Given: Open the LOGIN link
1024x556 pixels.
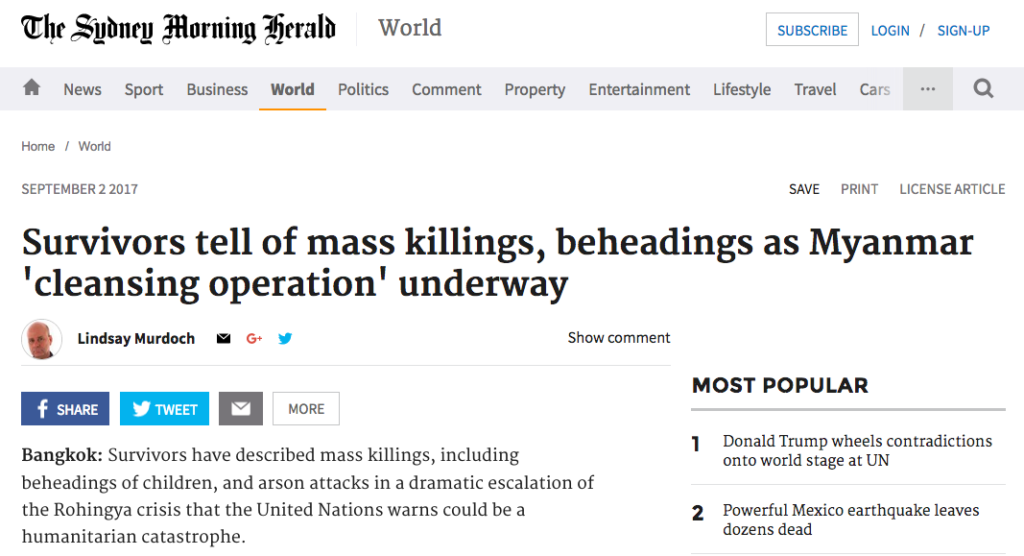Looking at the screenshot, I should click(890, 31).
